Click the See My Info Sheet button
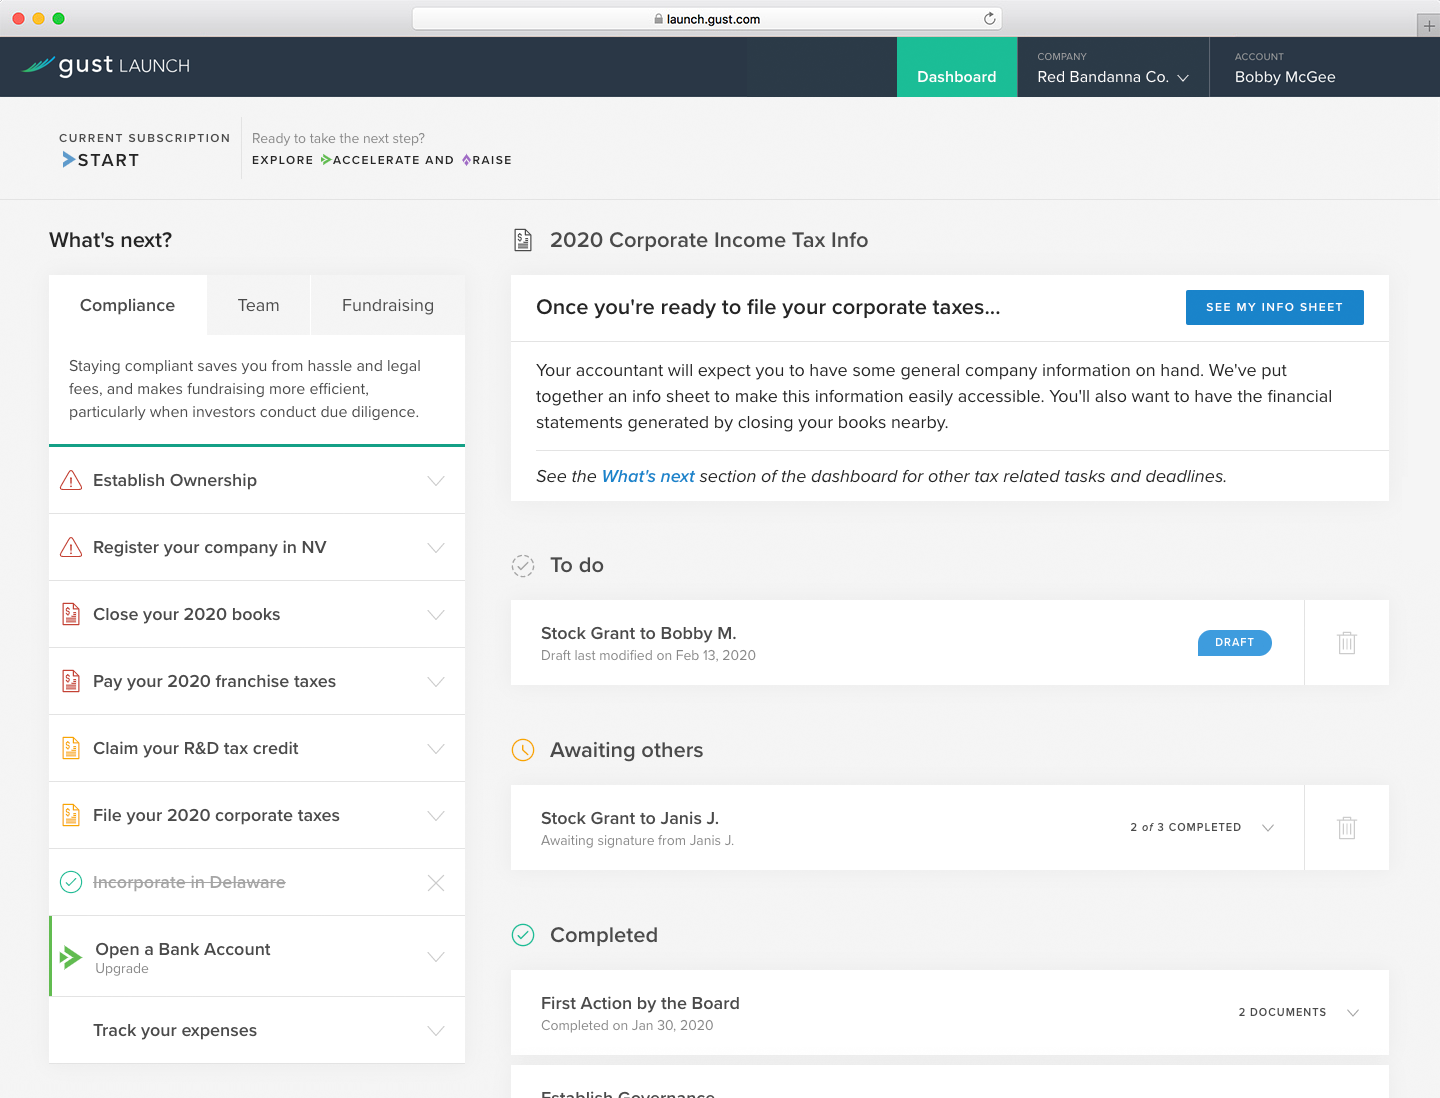The width and height of the screenshot is (1440, 1098). coord(1274,308)
